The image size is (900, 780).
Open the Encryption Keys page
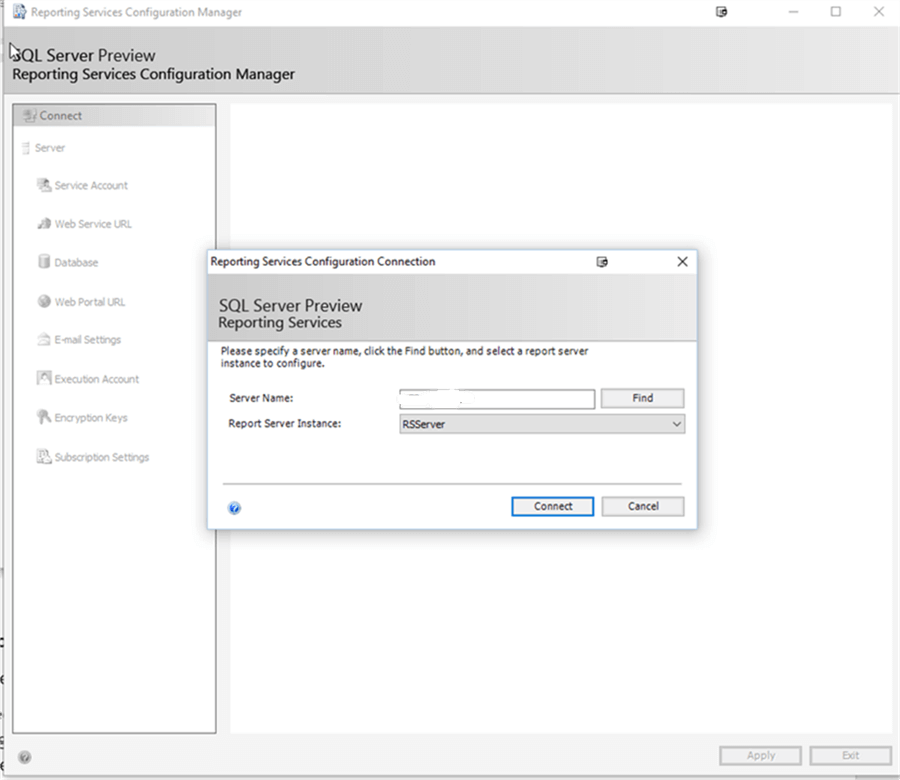[x=91, y=418]
